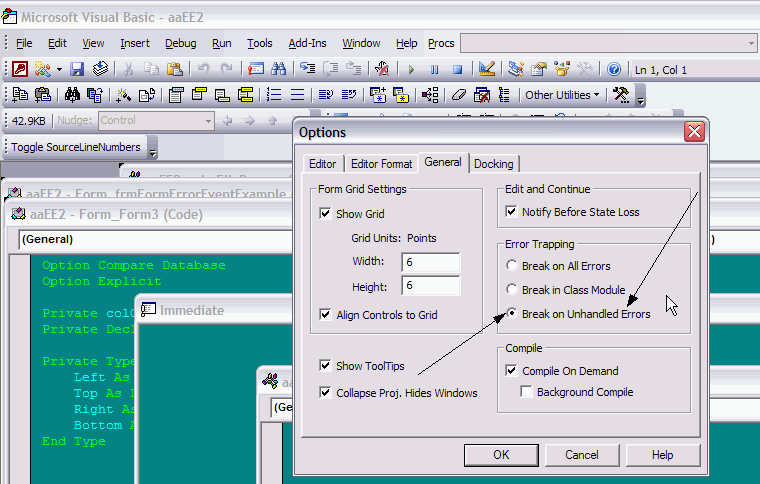Click the Copy icon in standard toolbar
Screen dimensions: 760x484
(x=151, y=69)
